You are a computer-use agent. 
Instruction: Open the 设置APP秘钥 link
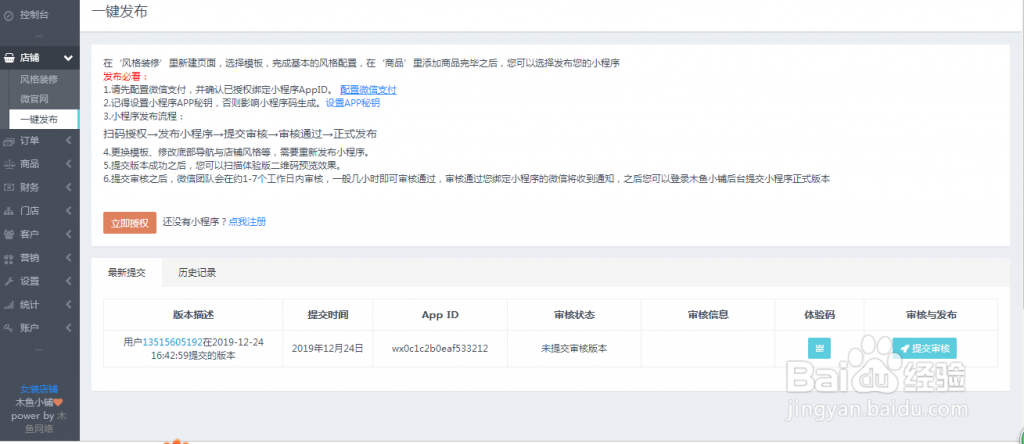[353, 103]
